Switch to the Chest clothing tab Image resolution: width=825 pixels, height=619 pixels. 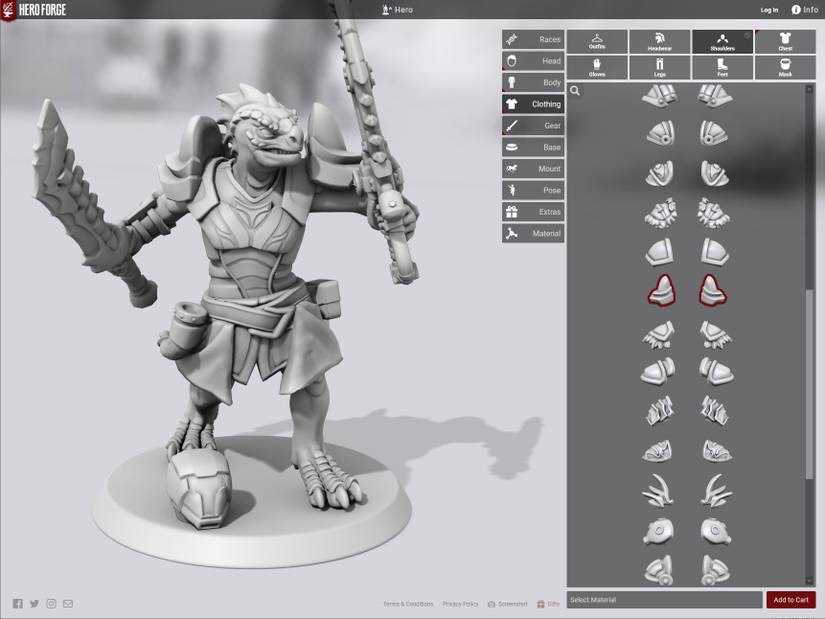[x=785, y=42]
